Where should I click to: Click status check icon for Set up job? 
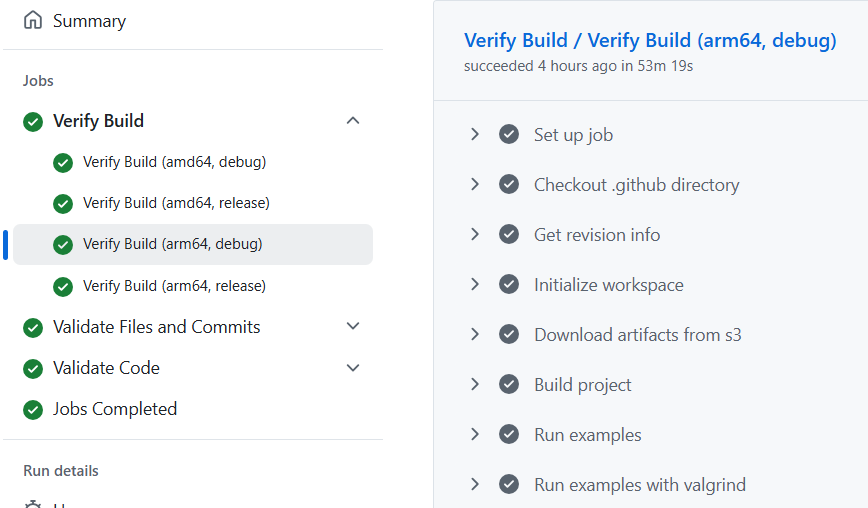(x=509, y=135)
